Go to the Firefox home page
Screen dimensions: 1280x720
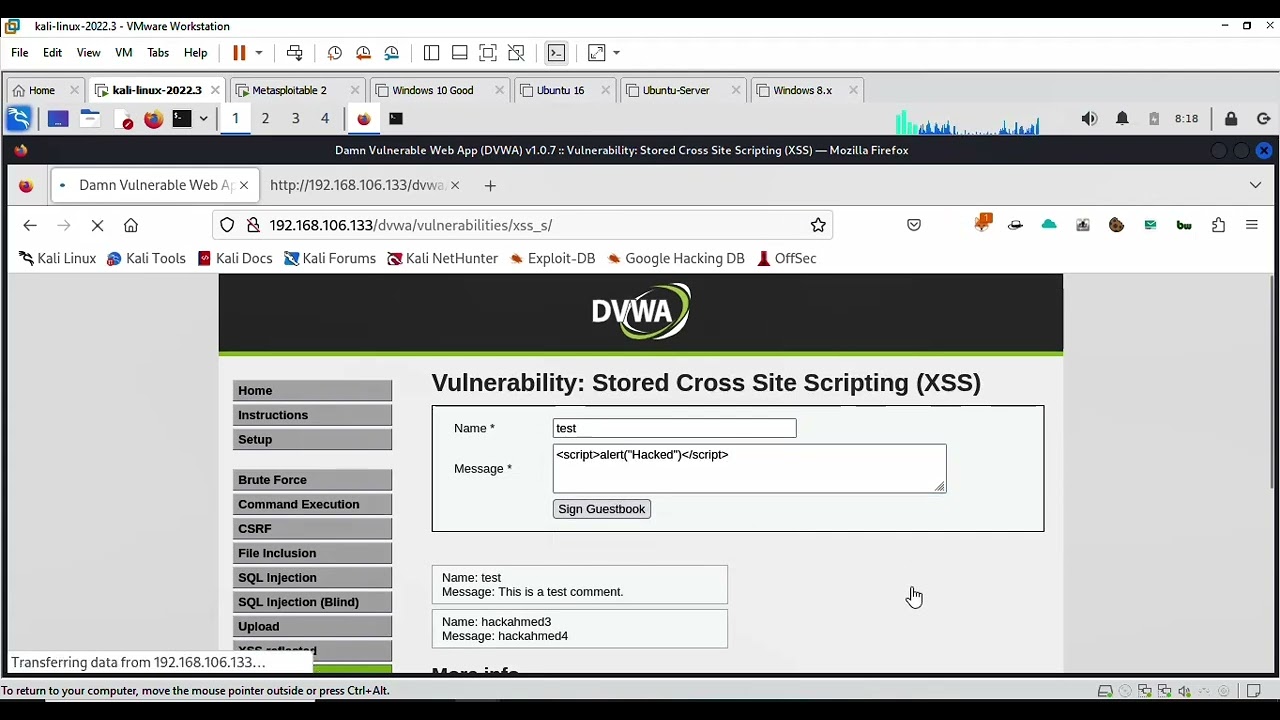point(131,225)
